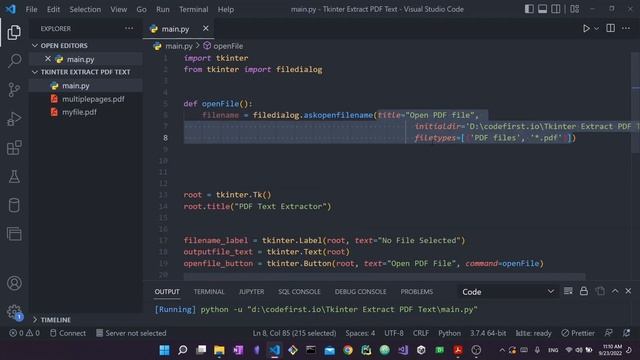Image resolution: width=640 pixels, height=360 pixels.
Task: Switch to the Terminal panel tab
Action: [x=209, y=291]
